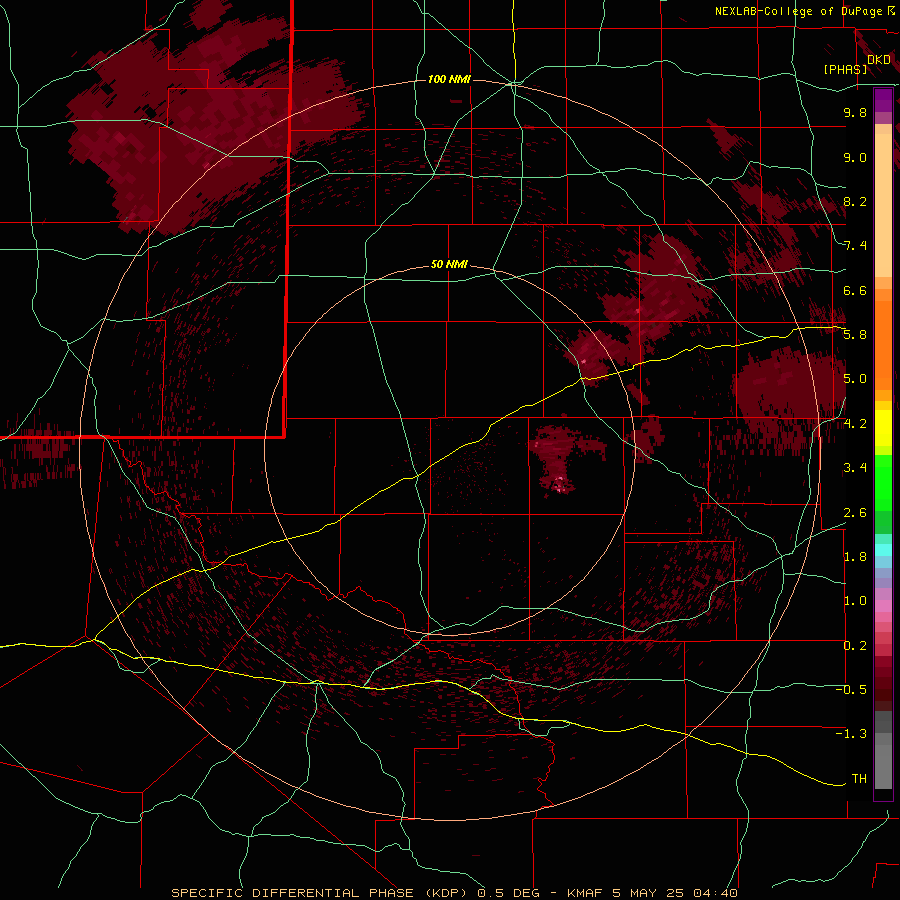900x900 pixels.
Task: Click the 100 NMI range ring label
Action: (x=449, y=79)
